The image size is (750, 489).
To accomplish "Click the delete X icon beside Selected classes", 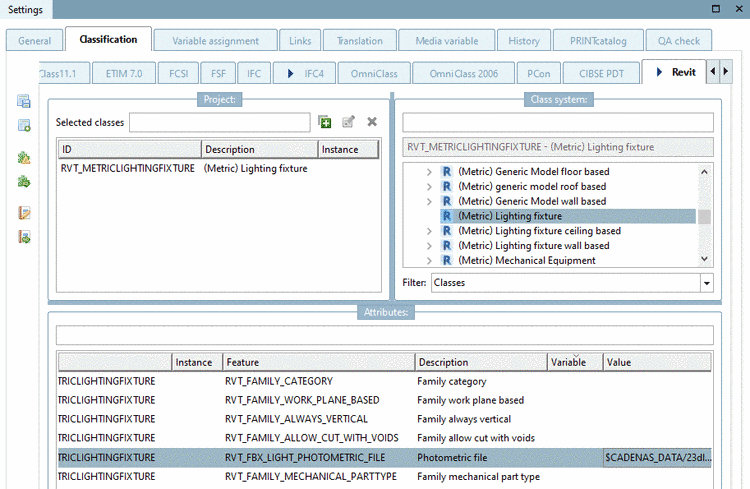I will coord(372,122).
